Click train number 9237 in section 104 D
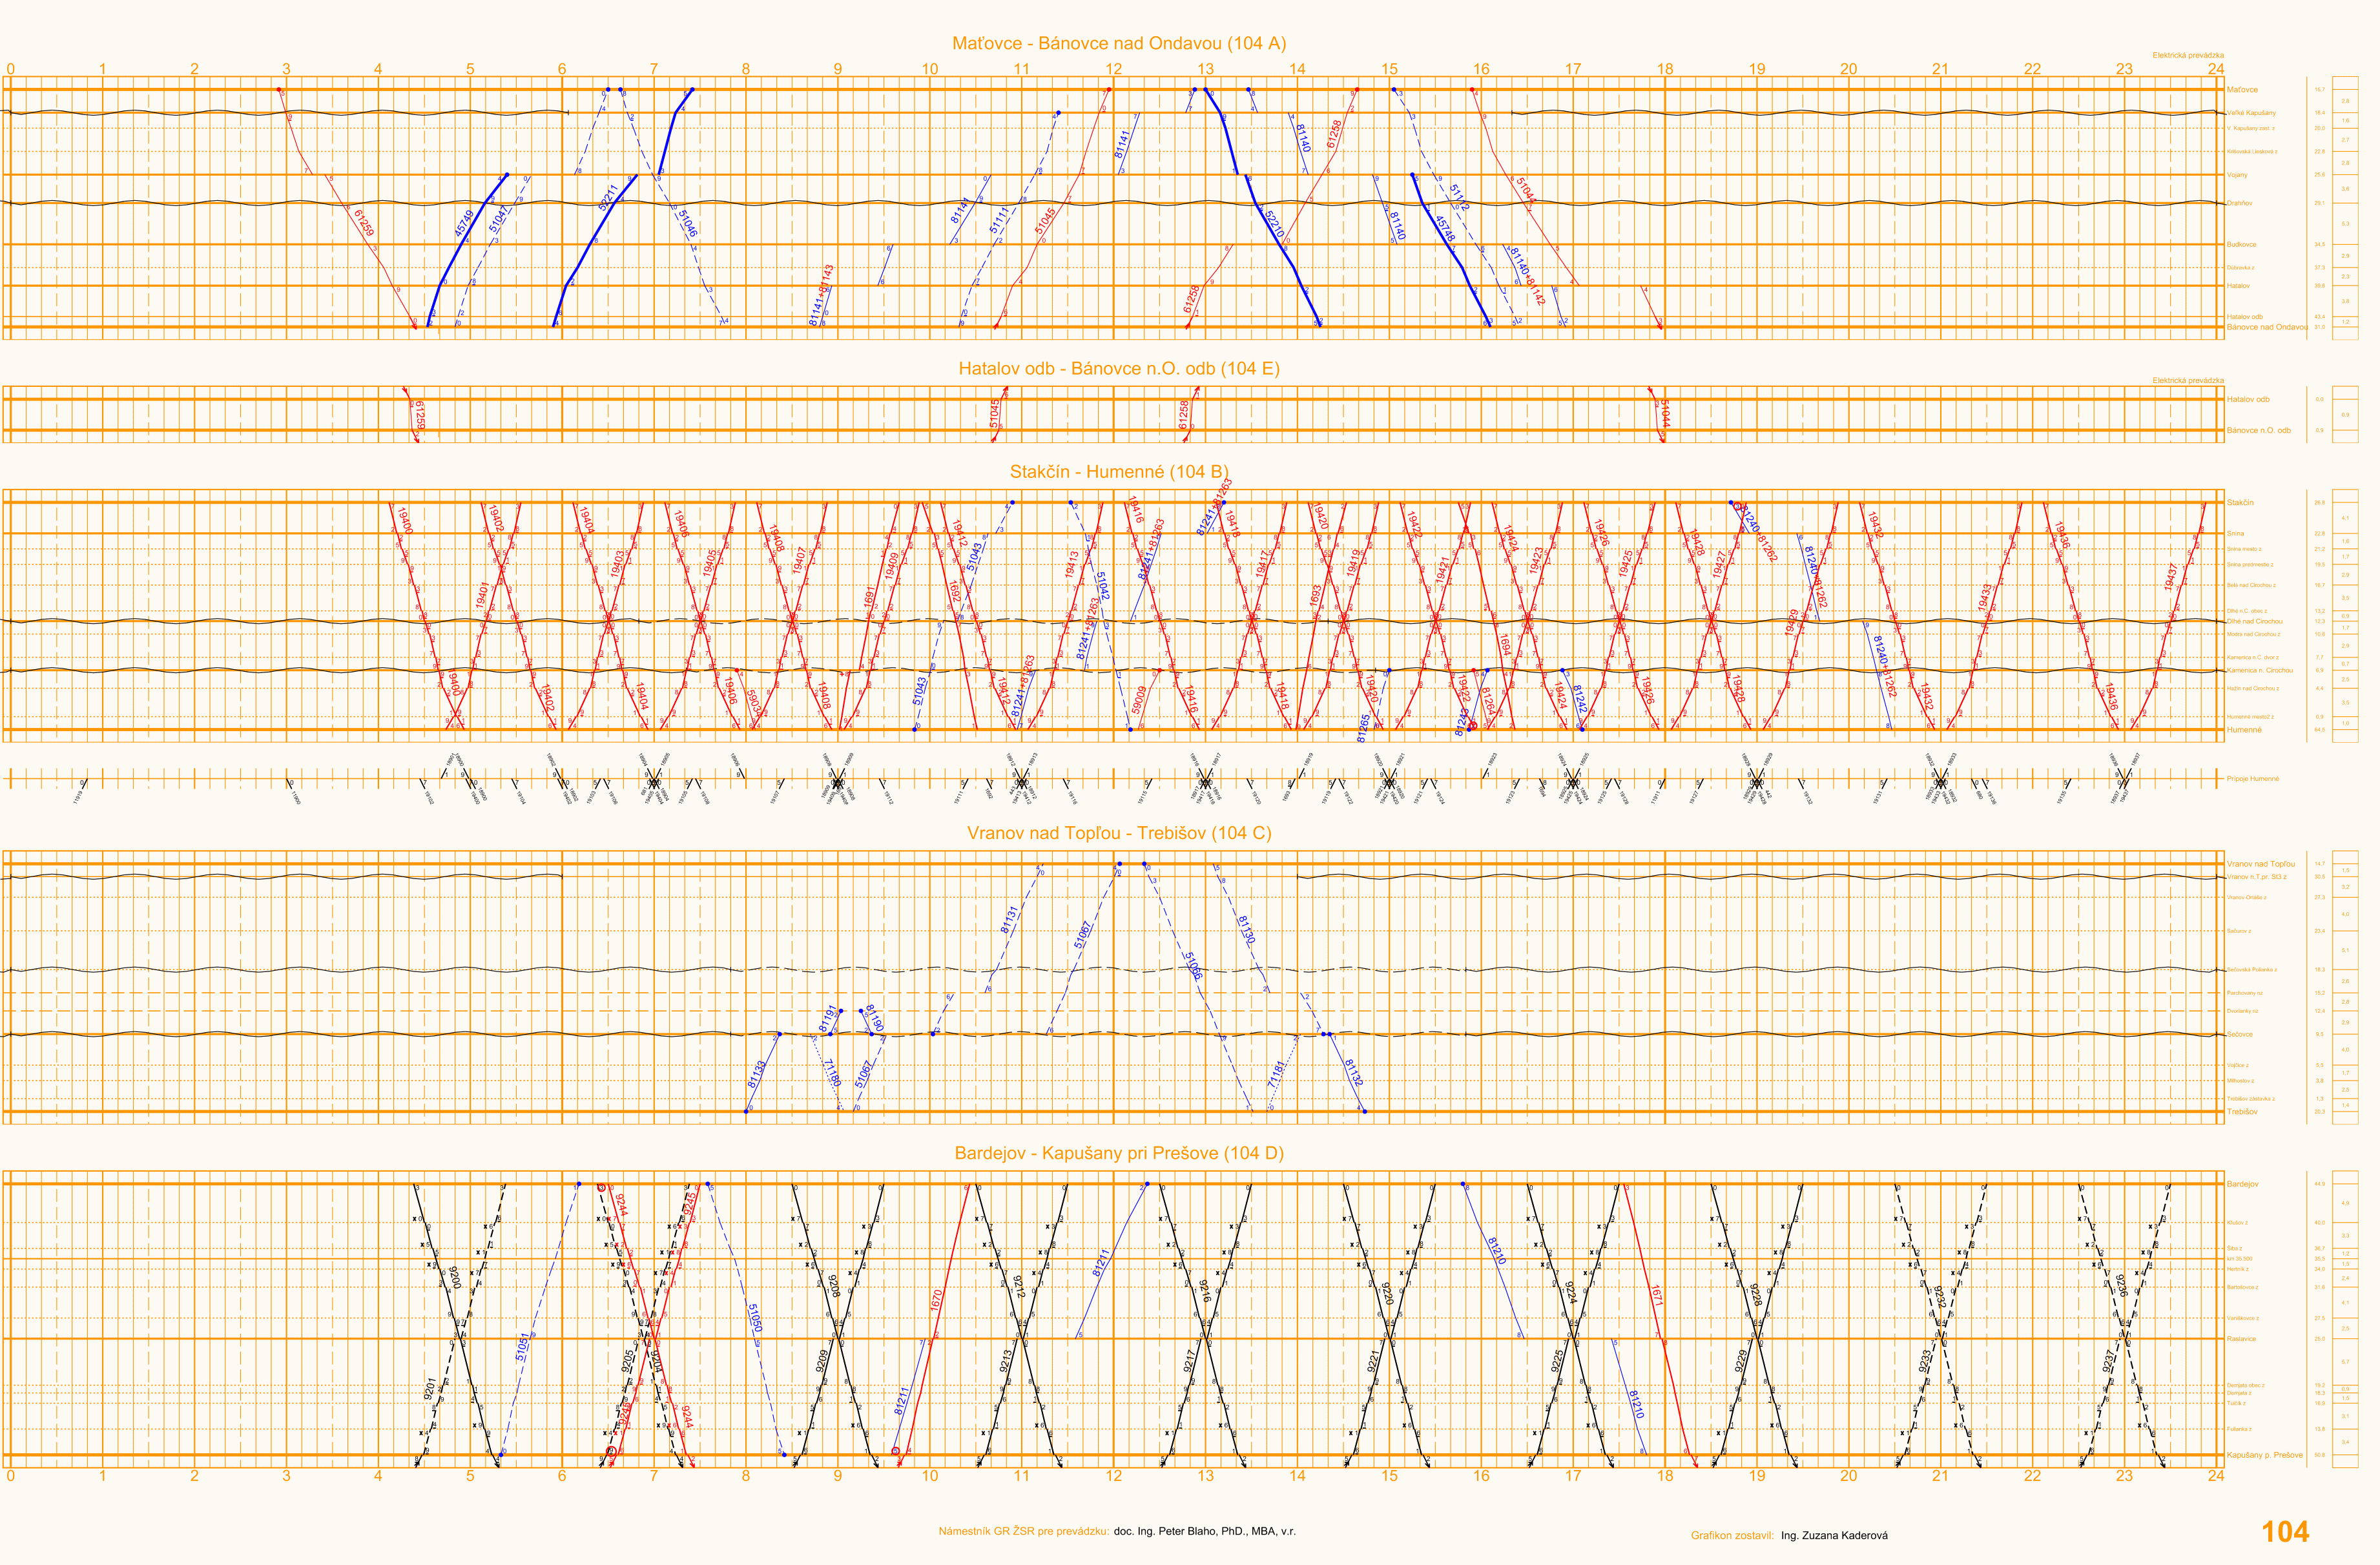The width and height of the screenshot is (2380, 1565). tap(2108, 1362)
